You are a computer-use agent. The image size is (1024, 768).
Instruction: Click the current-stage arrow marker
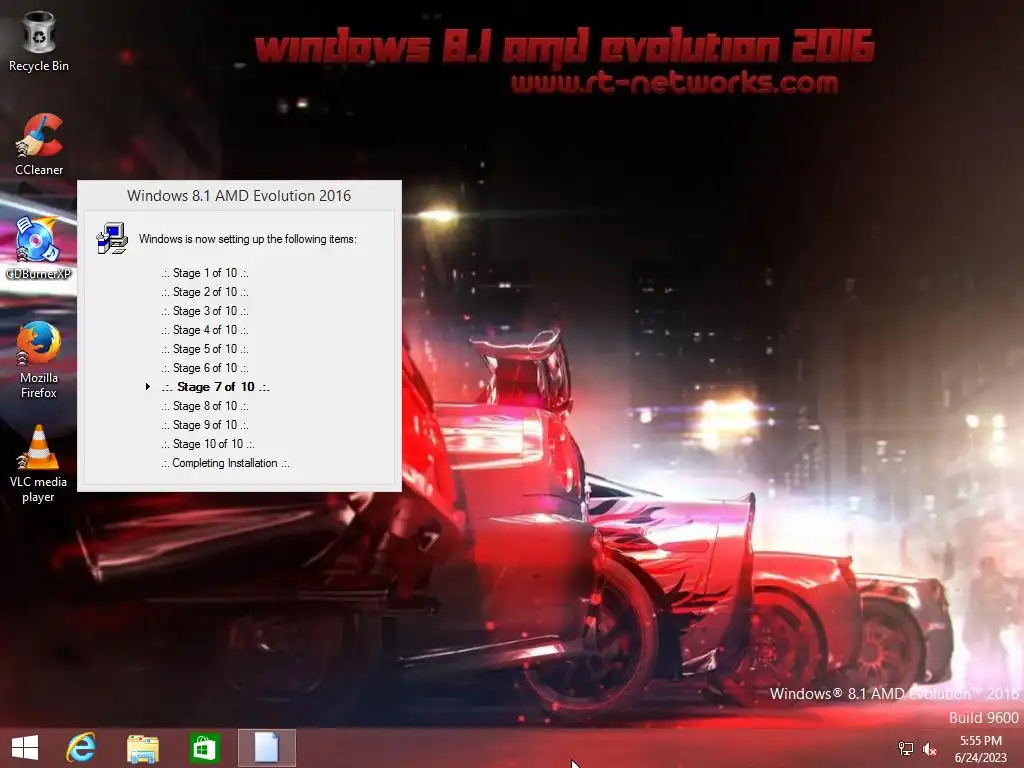click(x=148, y=387)
